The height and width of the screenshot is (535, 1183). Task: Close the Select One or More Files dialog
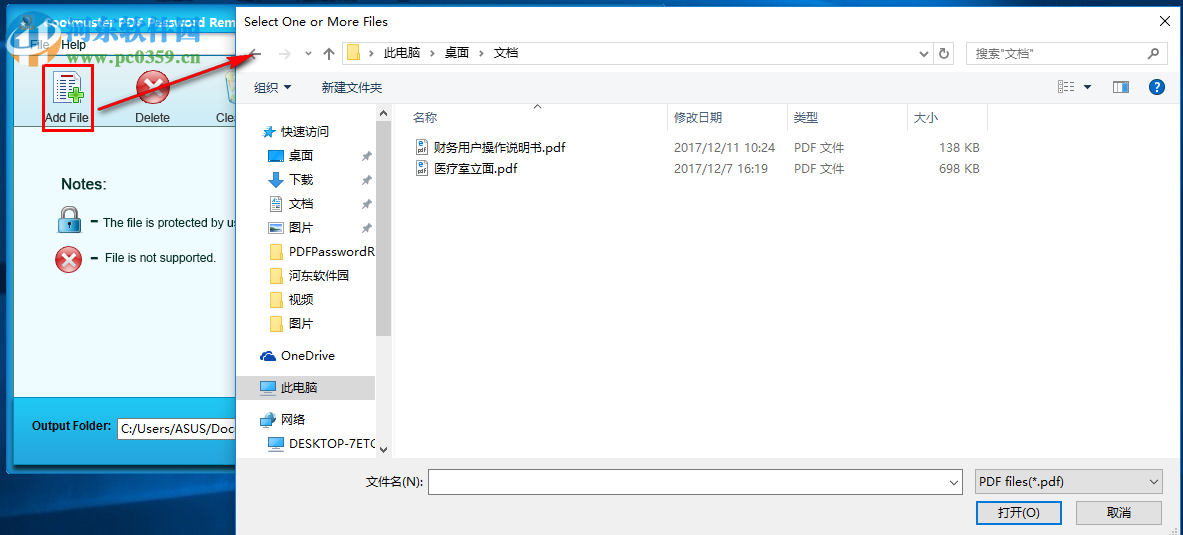click(x=1166, y=22)
